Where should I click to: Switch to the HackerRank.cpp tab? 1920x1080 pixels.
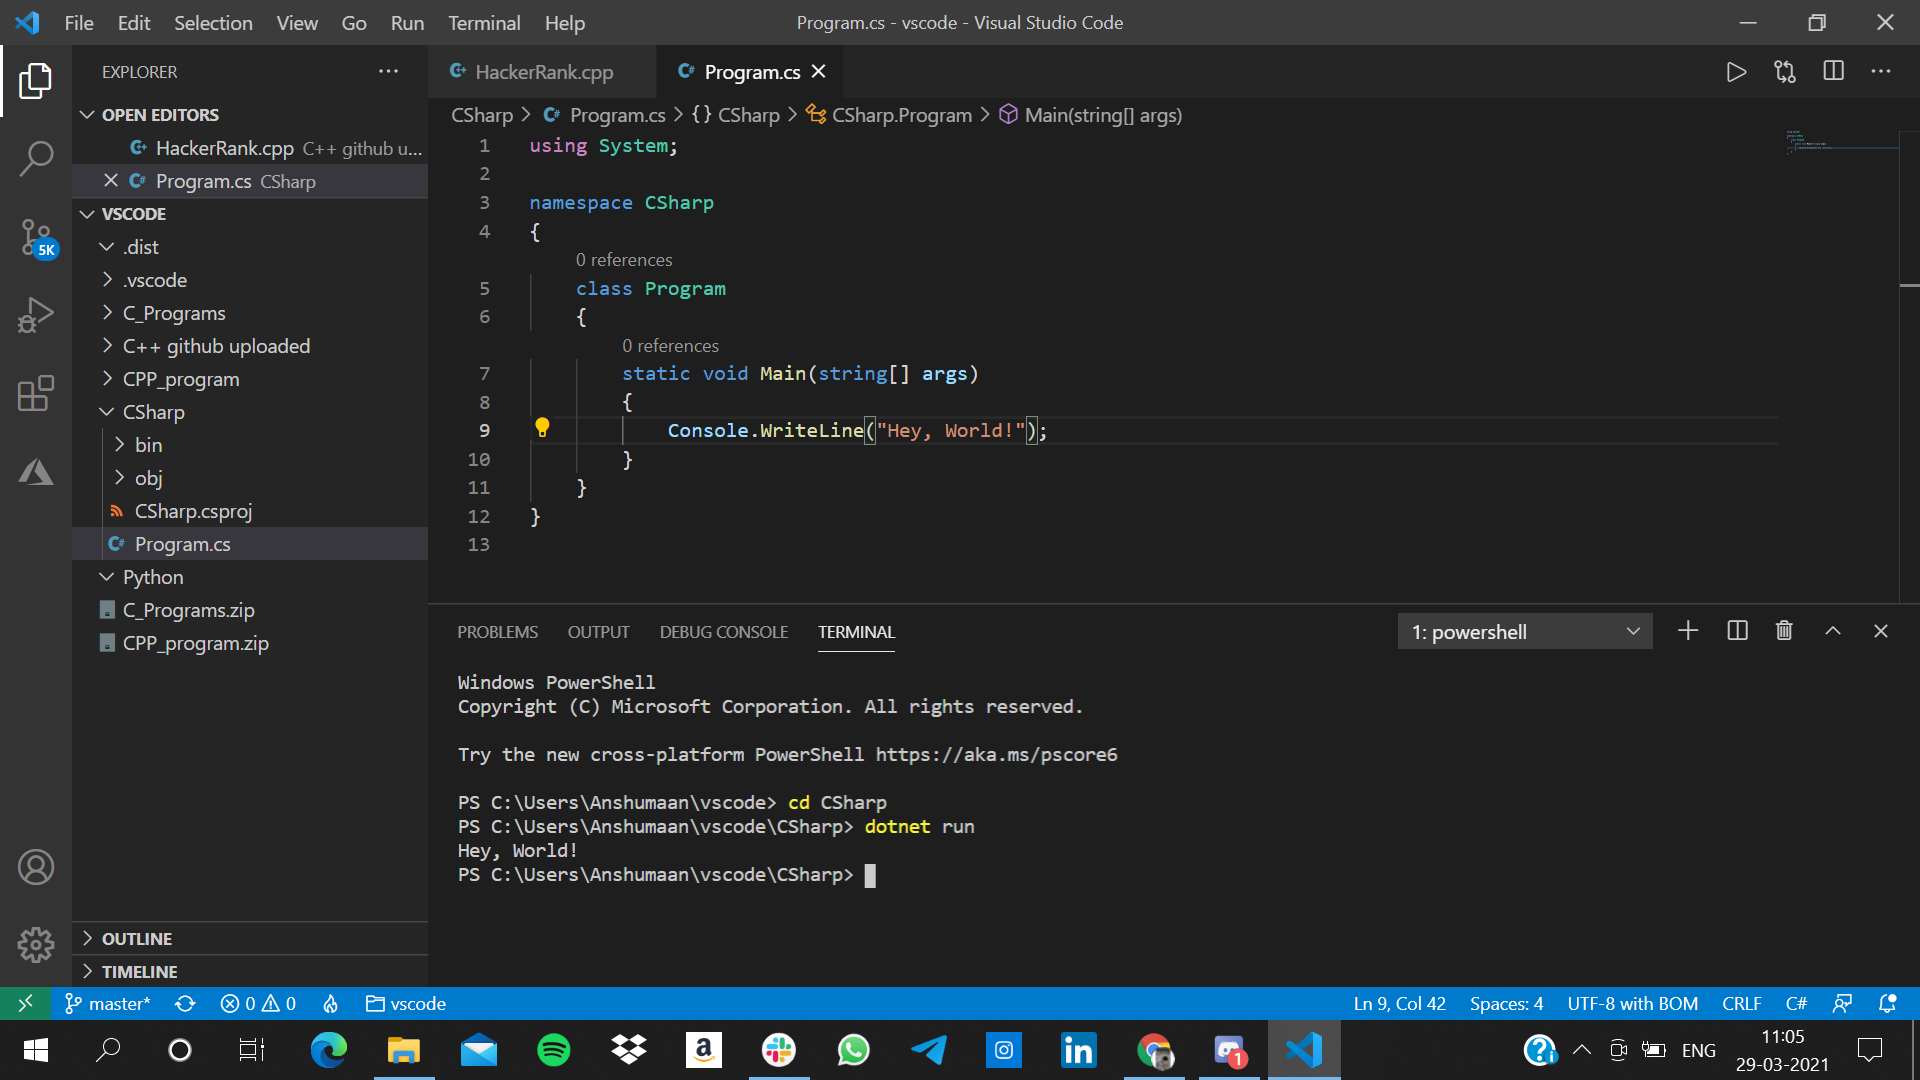[543, 72]
